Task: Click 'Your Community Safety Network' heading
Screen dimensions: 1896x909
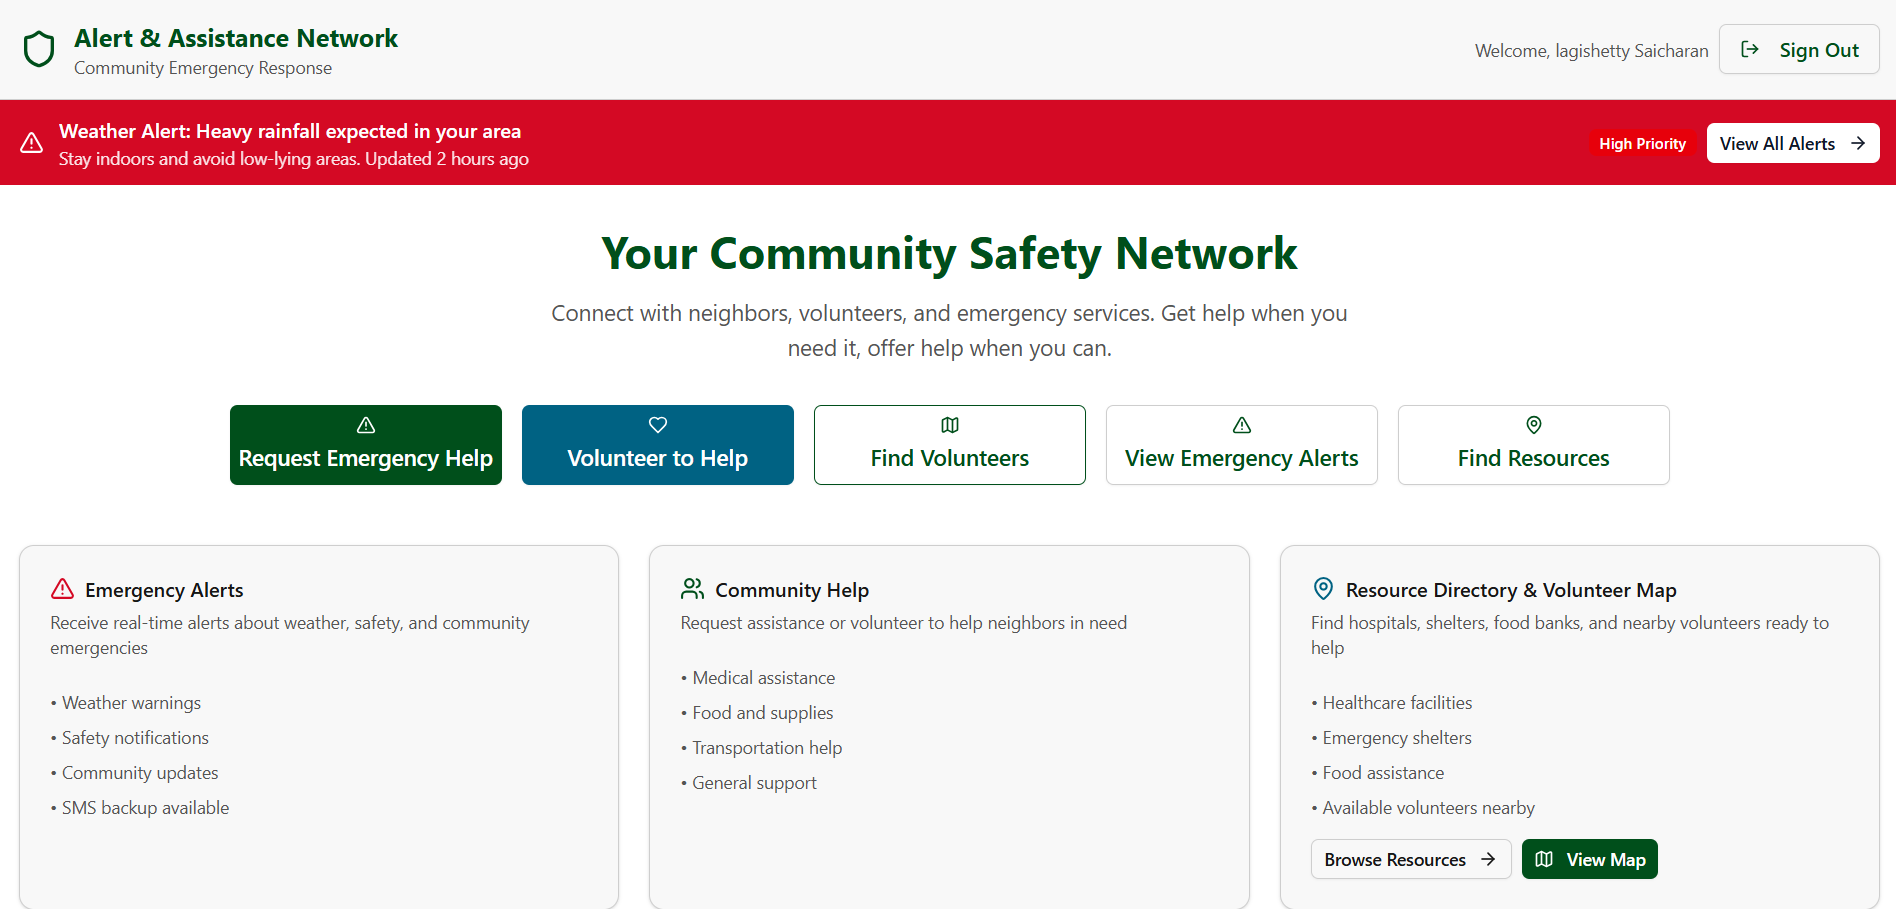Action: (x=949, y=253)
